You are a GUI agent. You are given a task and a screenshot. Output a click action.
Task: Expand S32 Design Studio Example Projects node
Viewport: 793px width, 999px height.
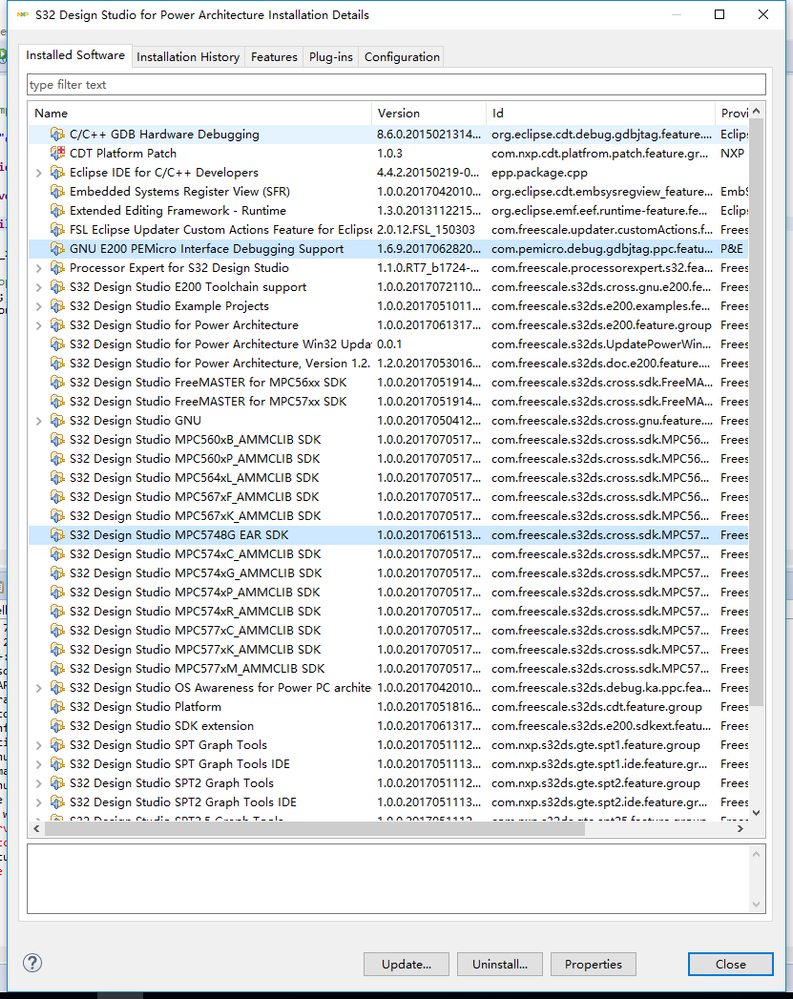(39, 306)
